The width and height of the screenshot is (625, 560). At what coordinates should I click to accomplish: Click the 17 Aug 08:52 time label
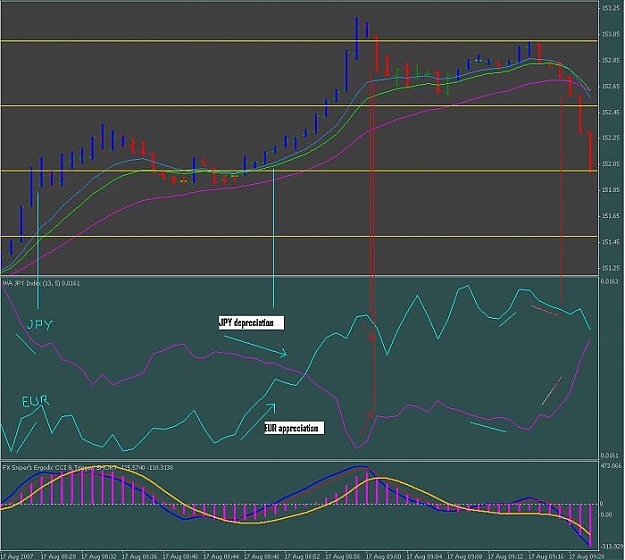[302, 556]
